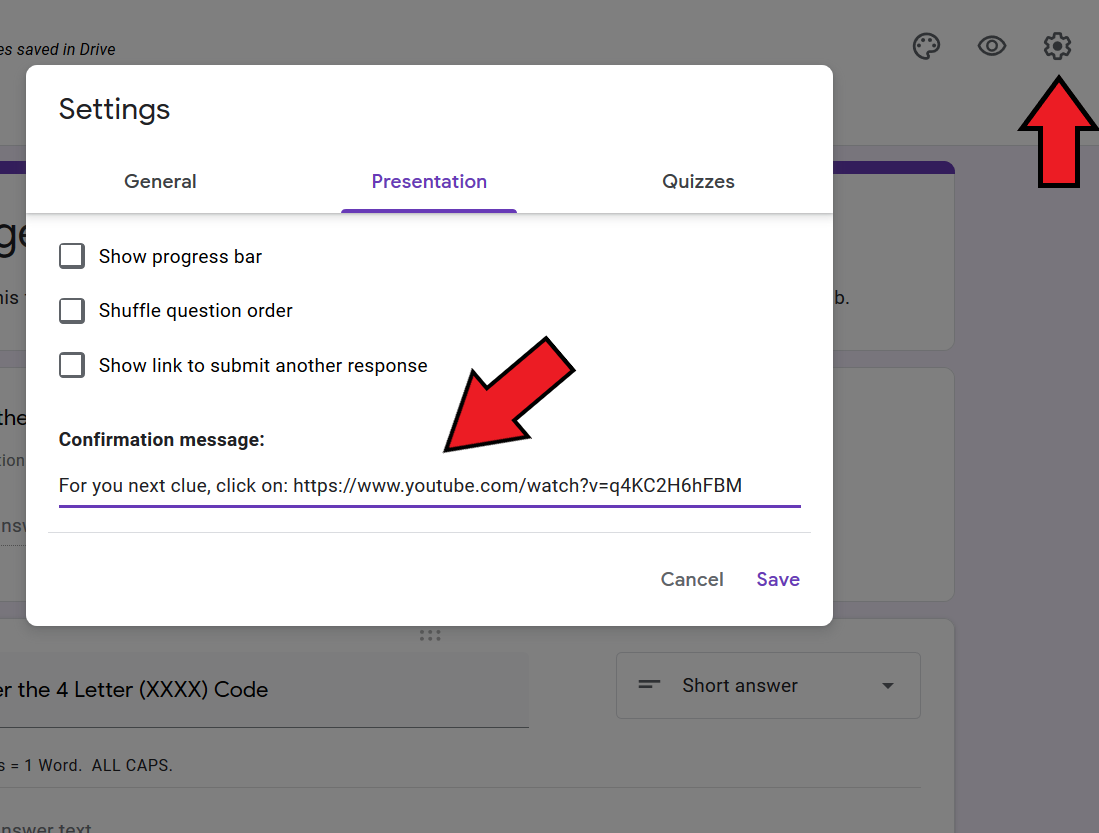
Task: Open the theme customization palette icon
Action: pyautogui.click(x=926, y=46)
